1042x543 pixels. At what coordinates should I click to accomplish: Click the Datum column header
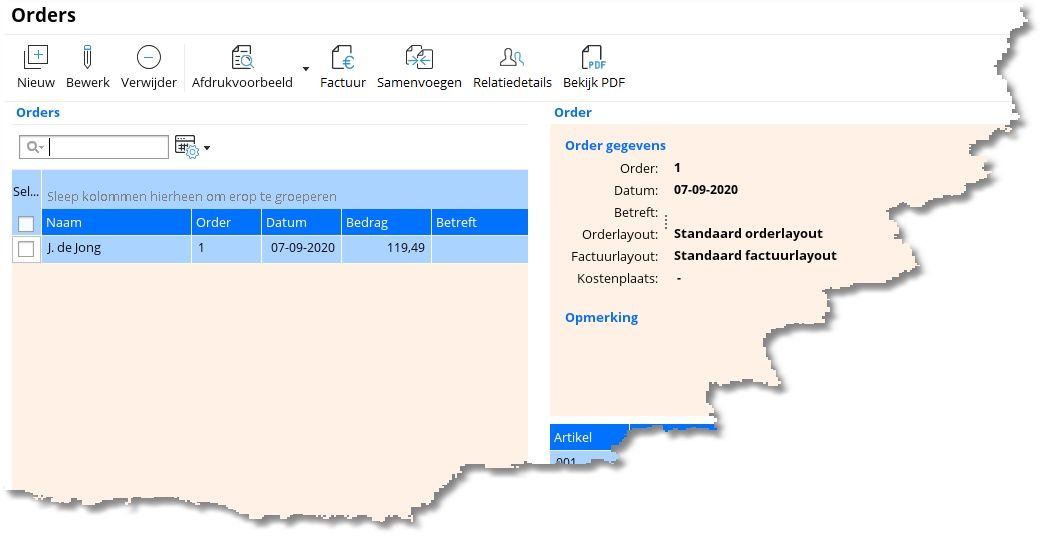[x=300, y=222]
